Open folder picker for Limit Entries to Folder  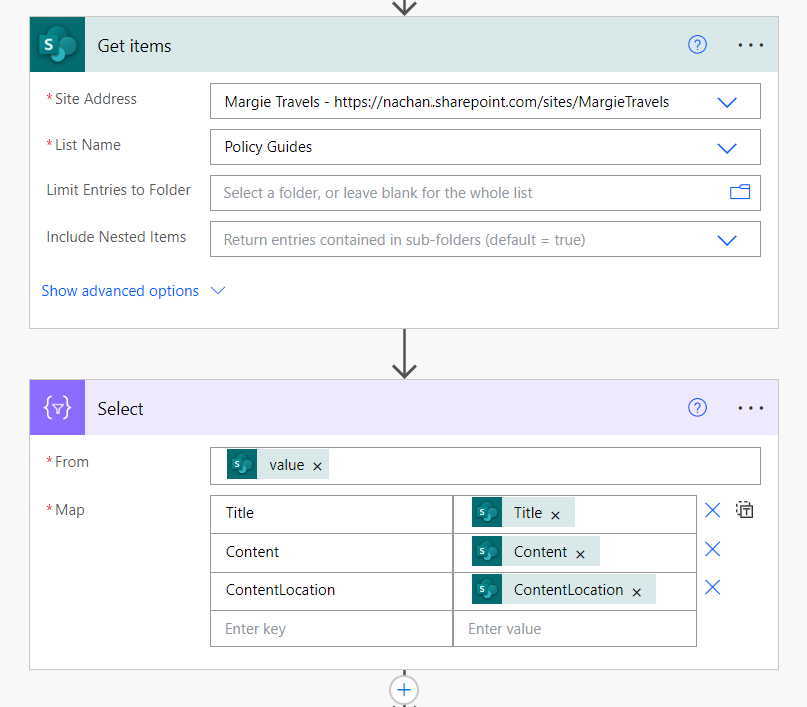(x=739, y=192)
